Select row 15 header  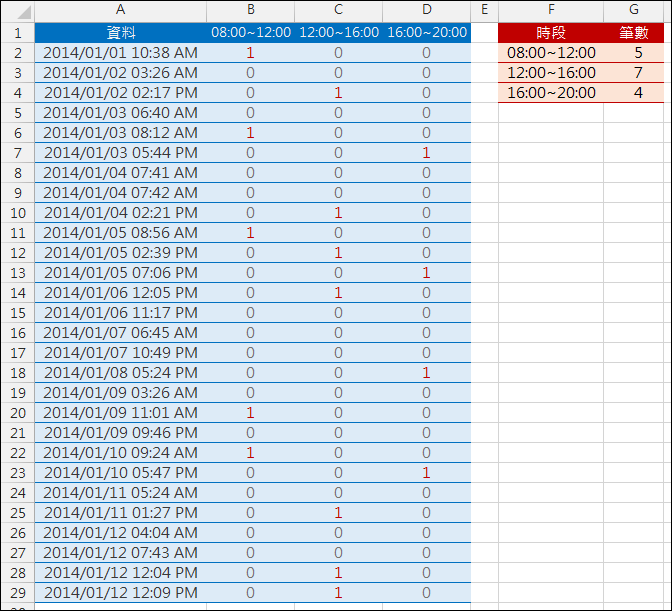18,313
